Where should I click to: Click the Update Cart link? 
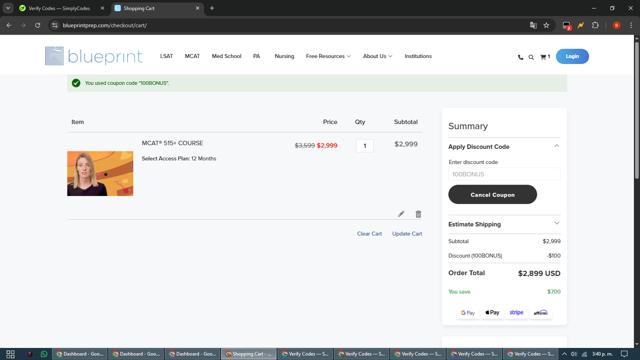click(407, 234)
